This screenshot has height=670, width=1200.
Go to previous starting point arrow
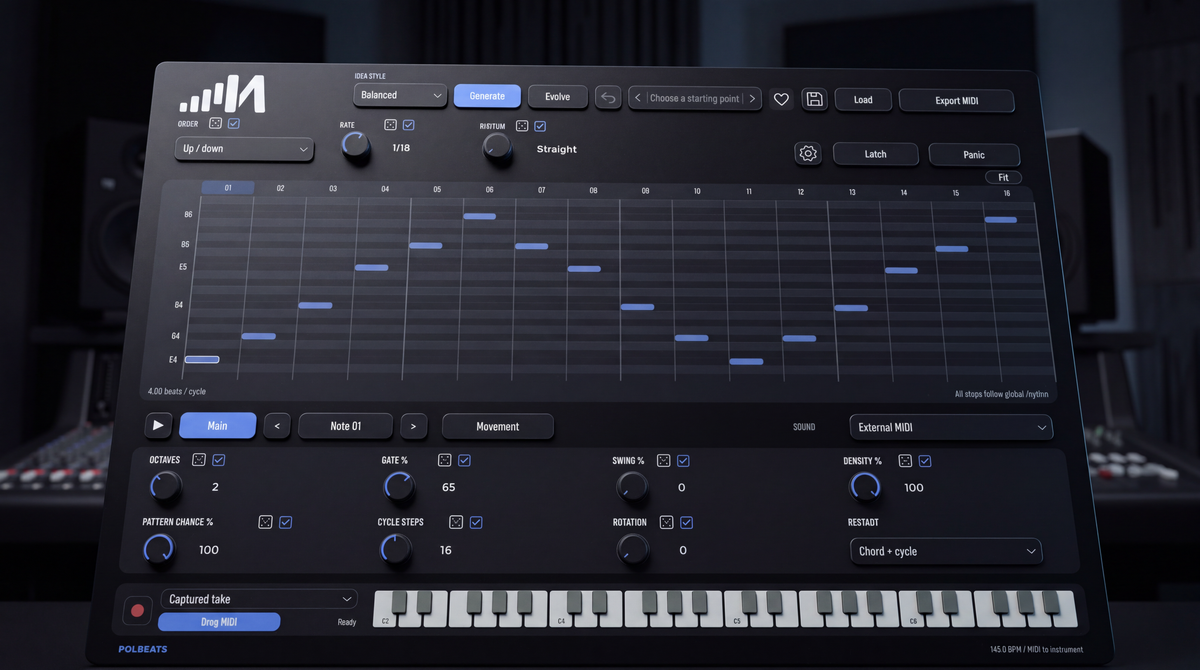tap(638, 98)
